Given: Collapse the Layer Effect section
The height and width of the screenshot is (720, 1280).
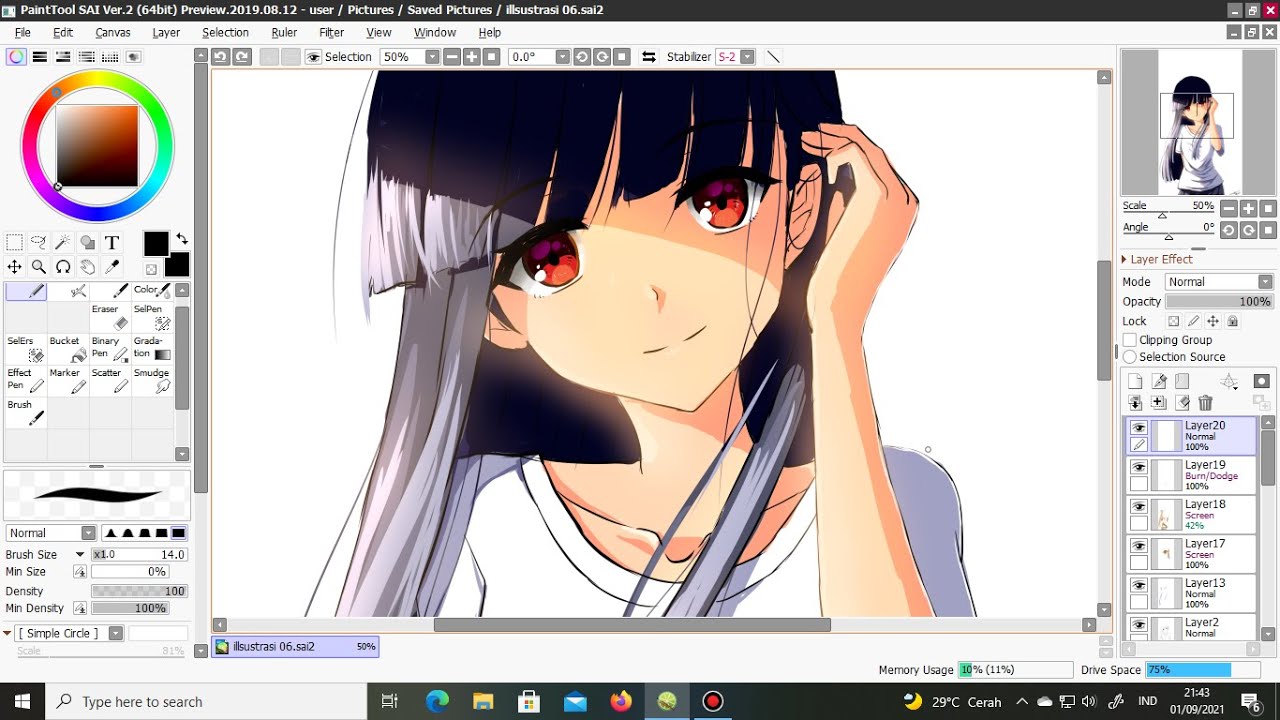Looking at the screenshot, I should click(x=1125, y=259).
